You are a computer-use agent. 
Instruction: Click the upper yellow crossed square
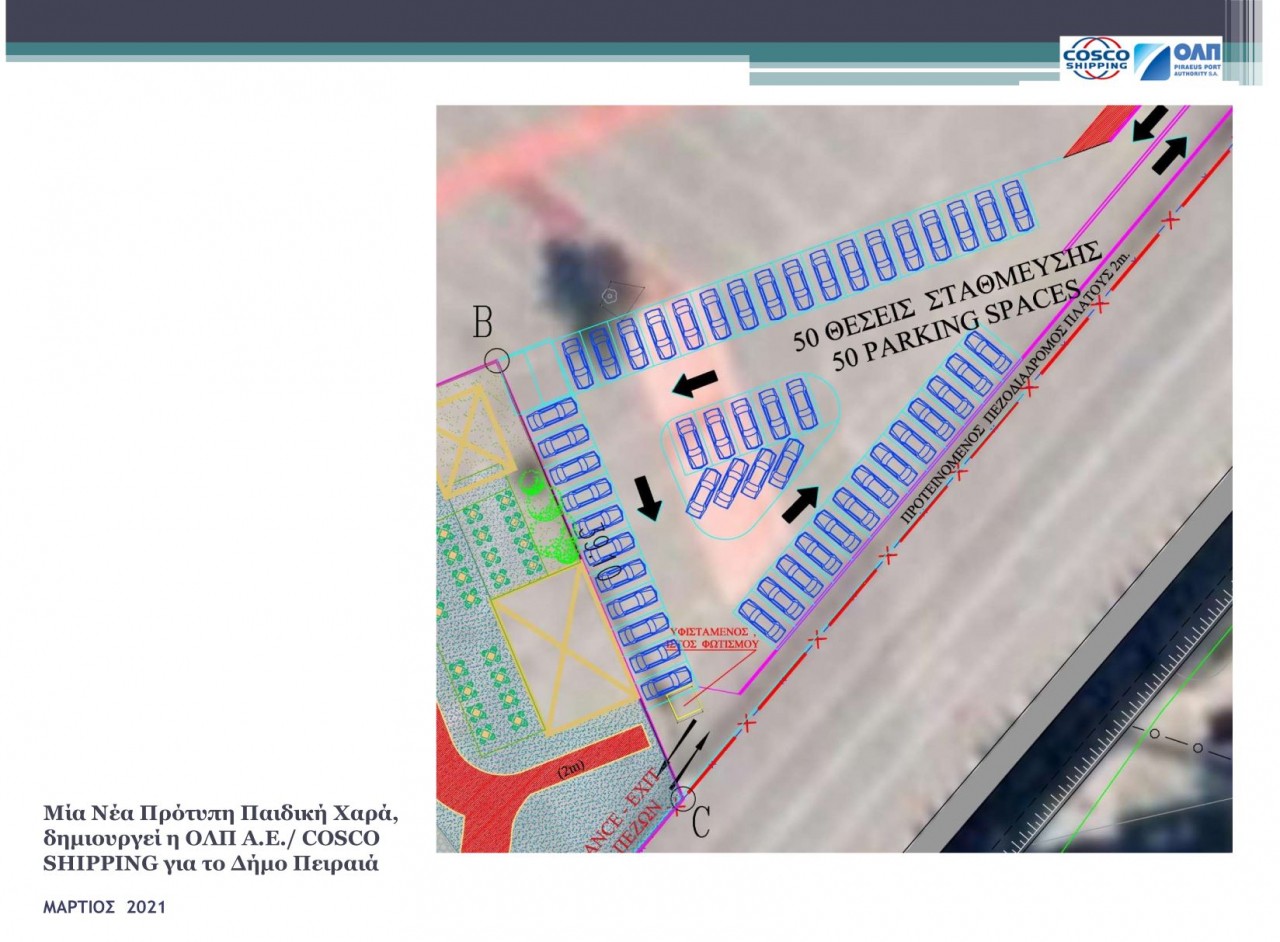471,442
